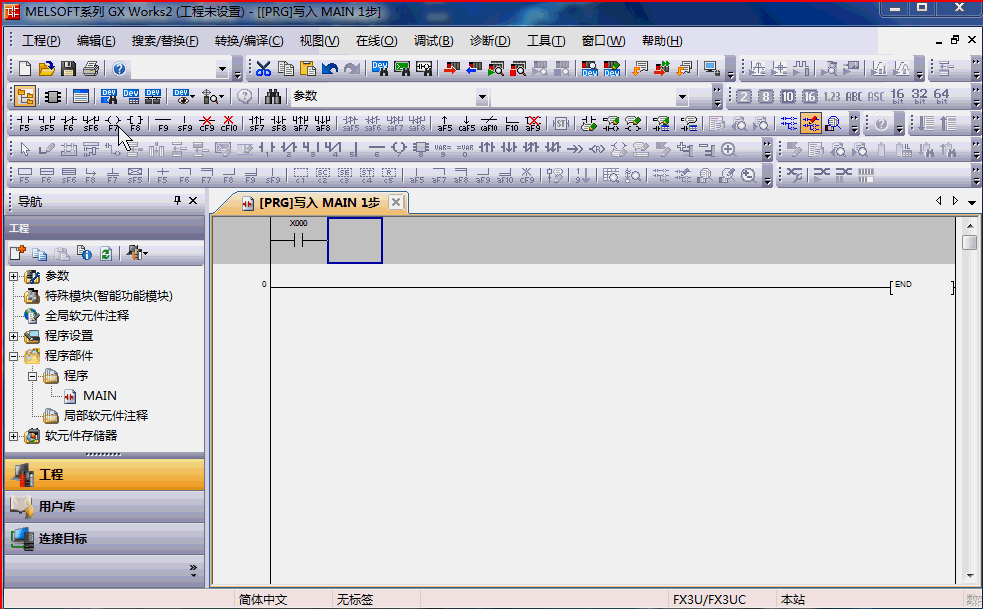Open the document tab list dropdown arrow

click(x=972, y=202)
